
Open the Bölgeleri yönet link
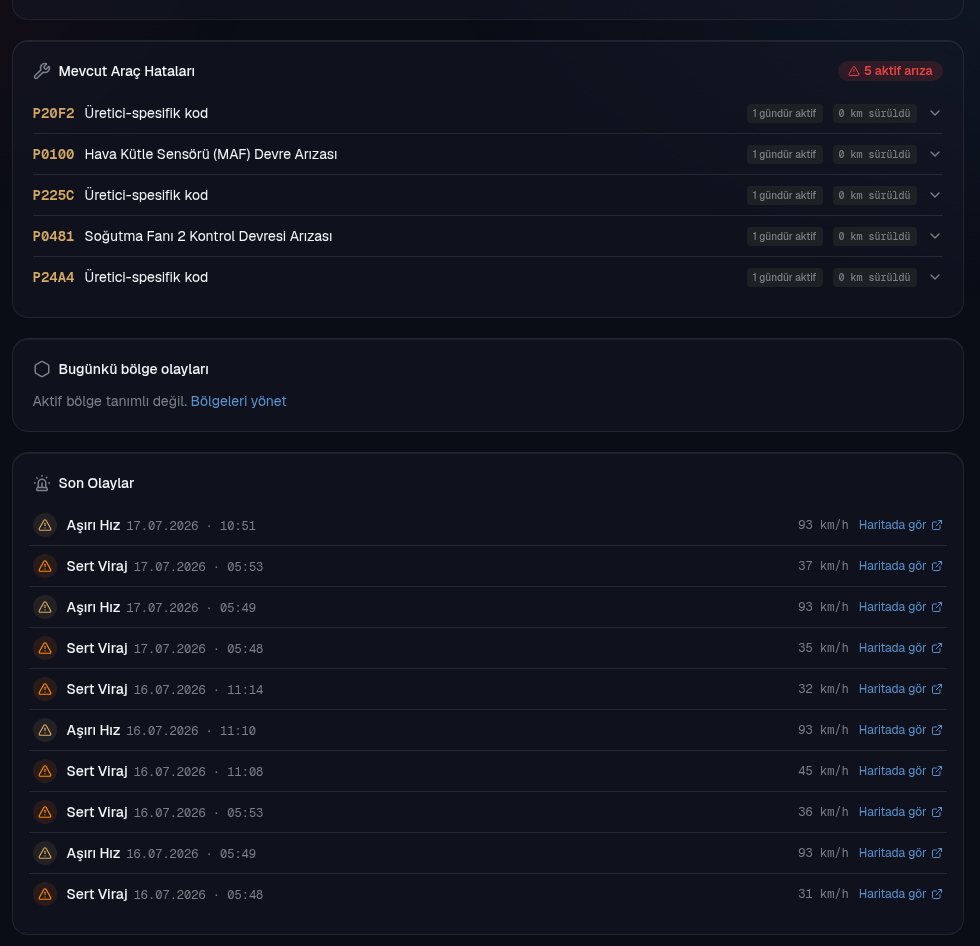[238, 401]
